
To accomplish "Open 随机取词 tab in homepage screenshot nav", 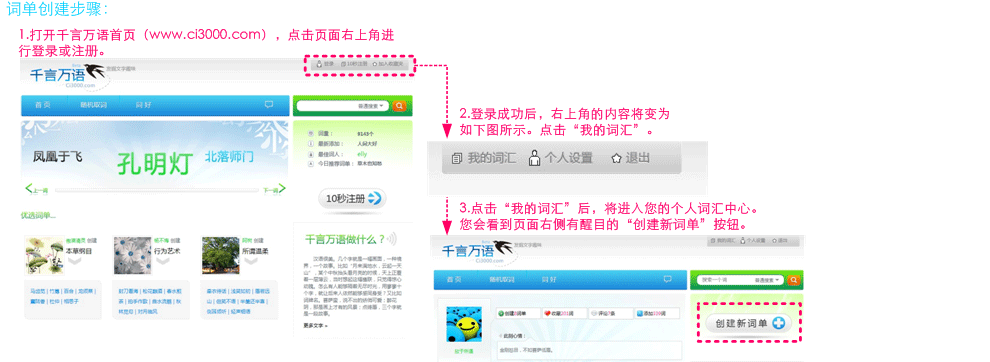I will tap(93, 105).
